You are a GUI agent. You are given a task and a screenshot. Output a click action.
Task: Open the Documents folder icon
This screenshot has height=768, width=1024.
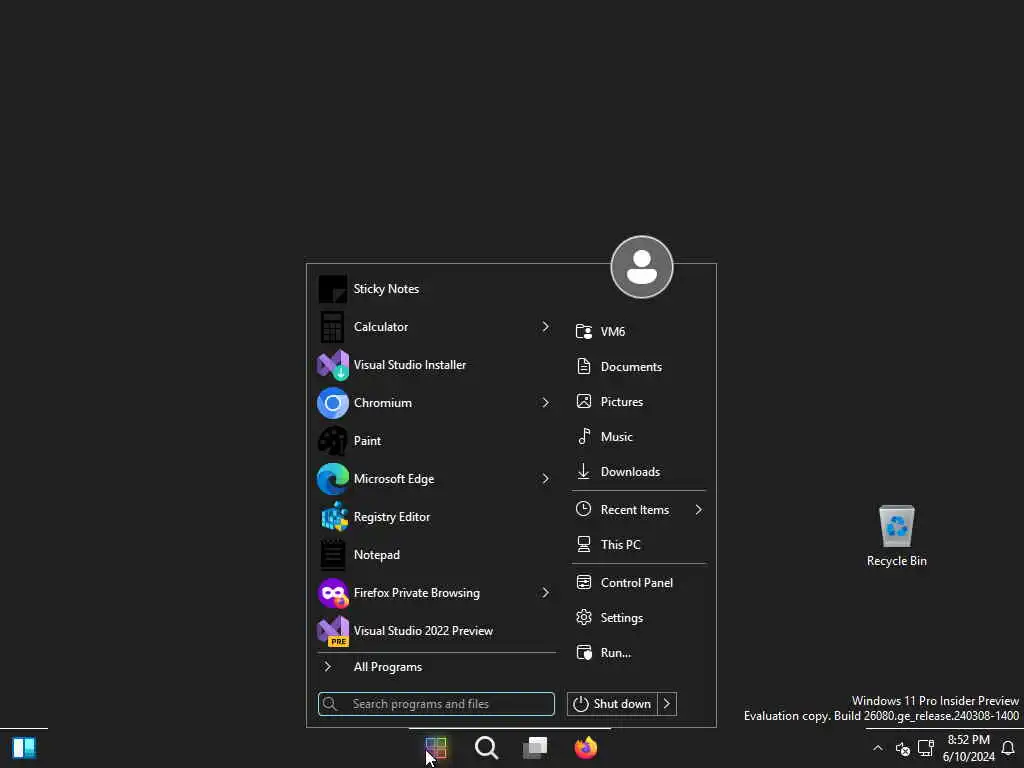[x=584, y=366]
